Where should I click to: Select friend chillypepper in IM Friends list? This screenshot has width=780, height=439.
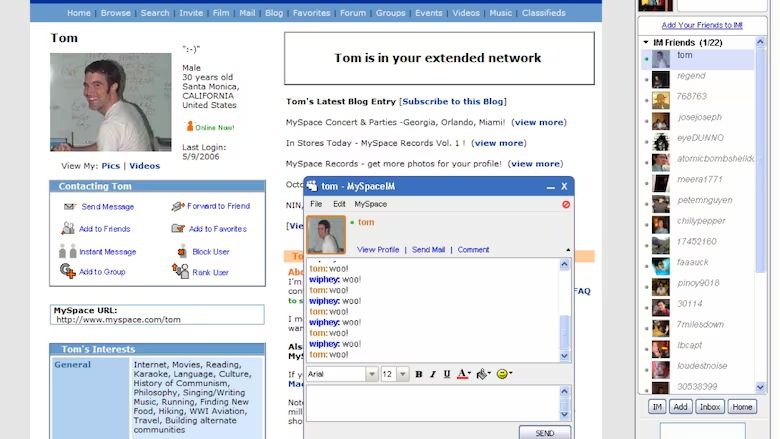coord(698,225)
